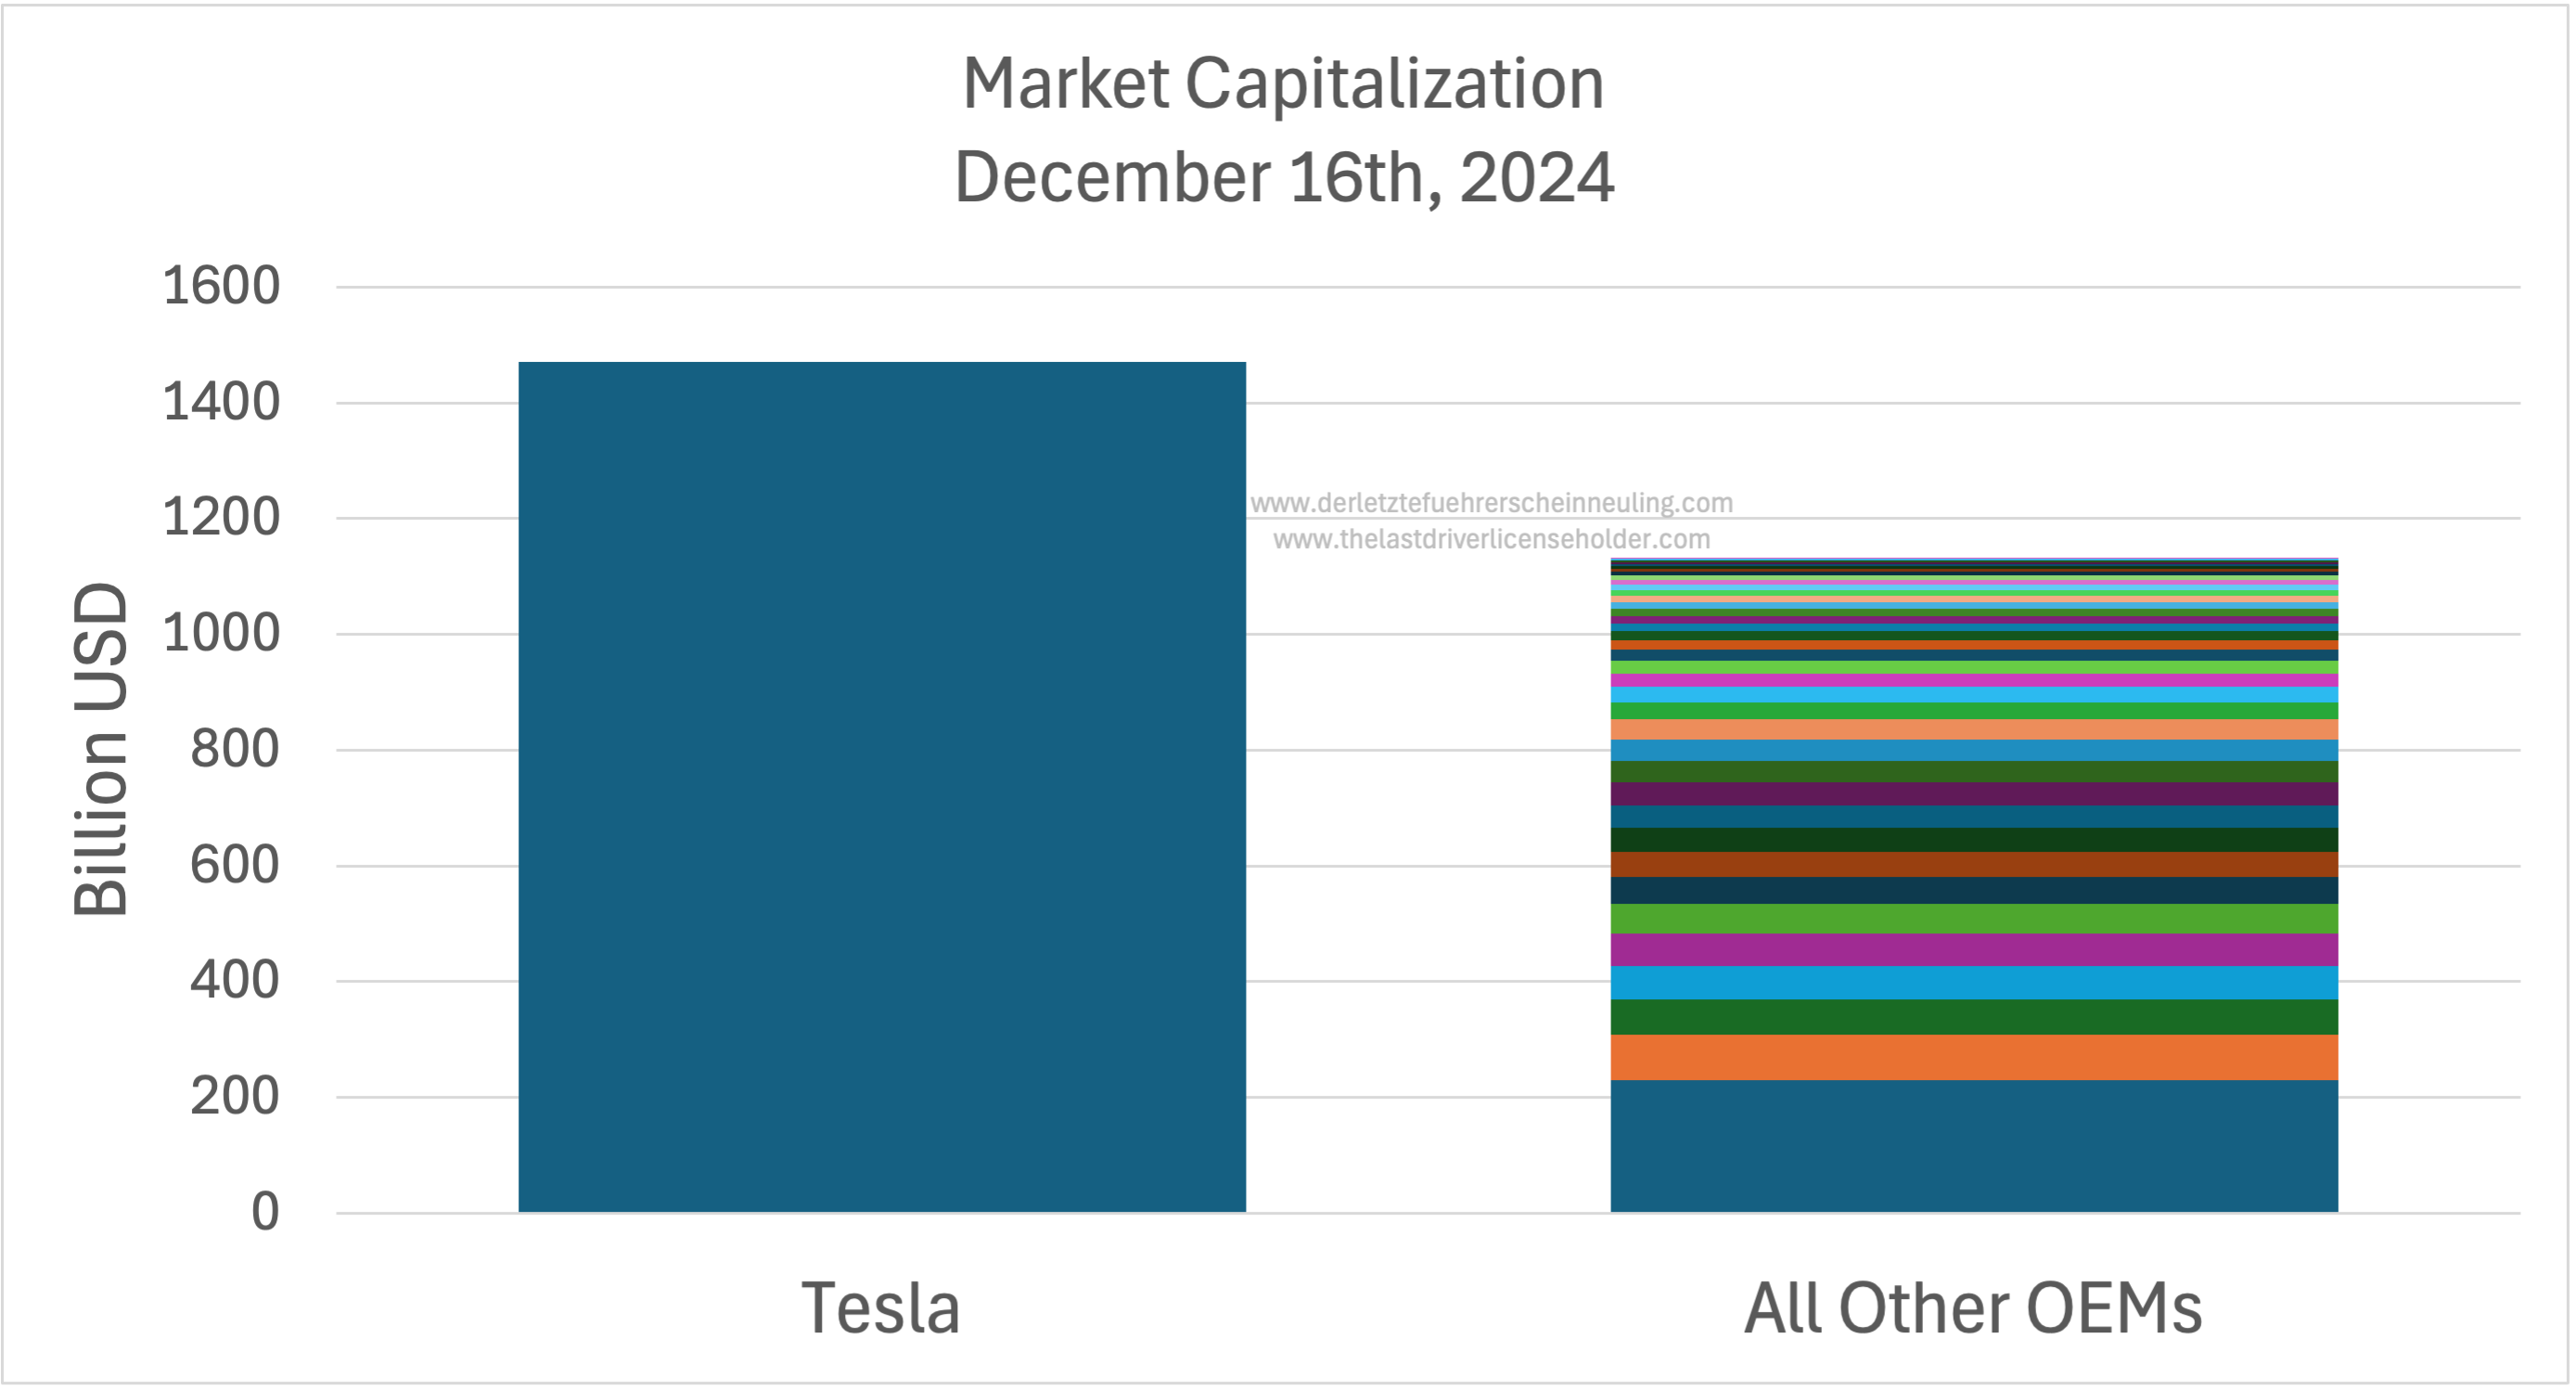Click the Tesla market cap bar
Viewport: 2576px width, 1390px height.
coord(882,787)
